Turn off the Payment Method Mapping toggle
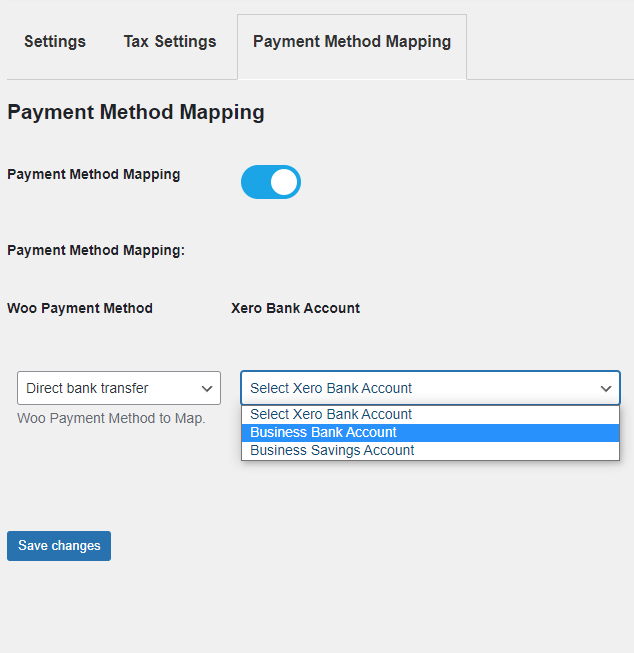Screen dimensions: 634x653 pyautogui.click(x=271, y=182)
